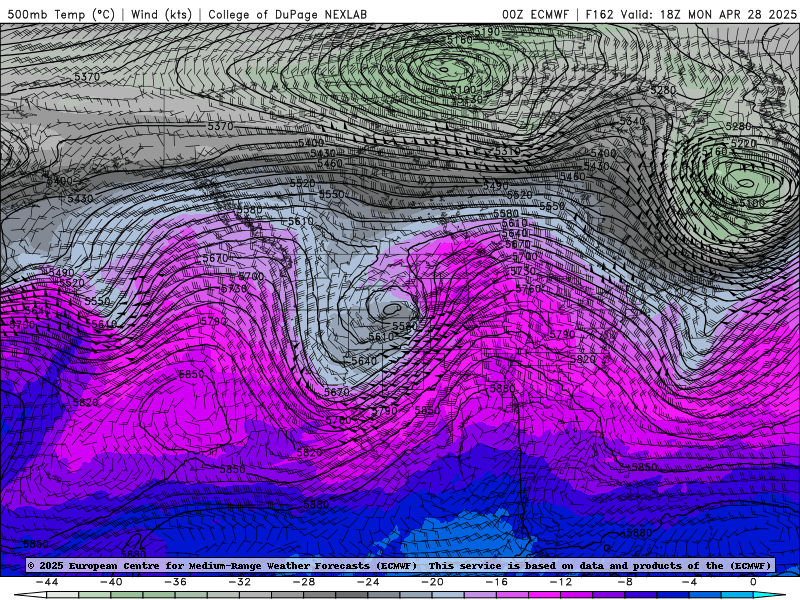Select the -36 value on the color scale
The image size is (800, 600).
(175, 582)
